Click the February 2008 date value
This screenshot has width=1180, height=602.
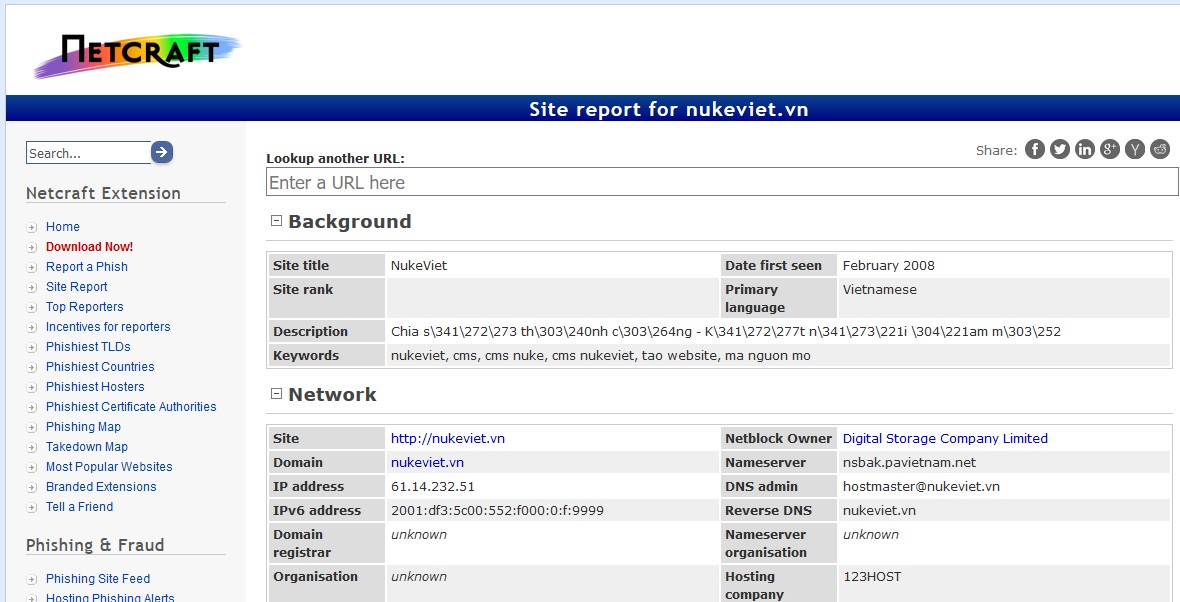(x=889, y=265)
